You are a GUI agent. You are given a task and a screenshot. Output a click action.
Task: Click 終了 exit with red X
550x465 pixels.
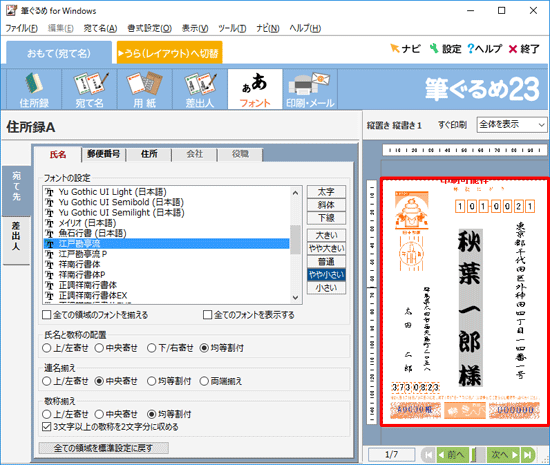[524, 49]
